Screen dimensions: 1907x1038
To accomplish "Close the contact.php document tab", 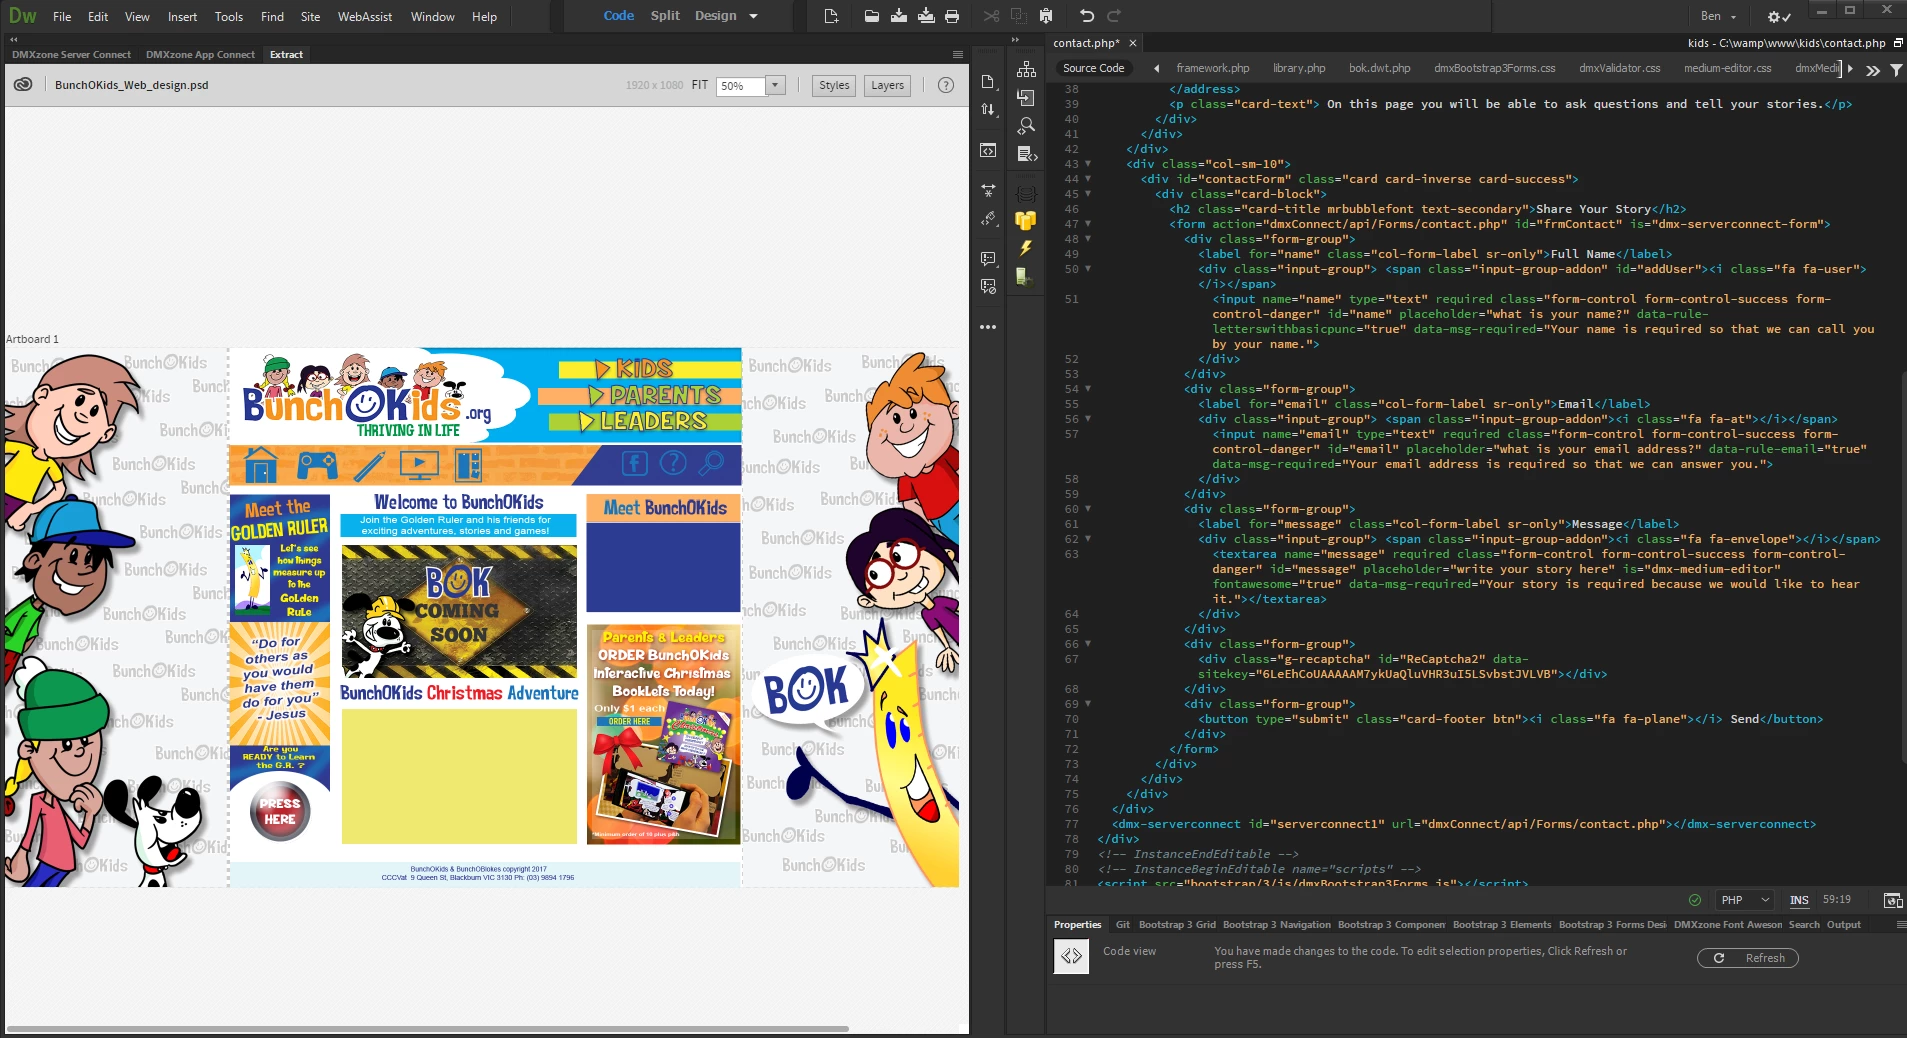I will (1133, 43).
